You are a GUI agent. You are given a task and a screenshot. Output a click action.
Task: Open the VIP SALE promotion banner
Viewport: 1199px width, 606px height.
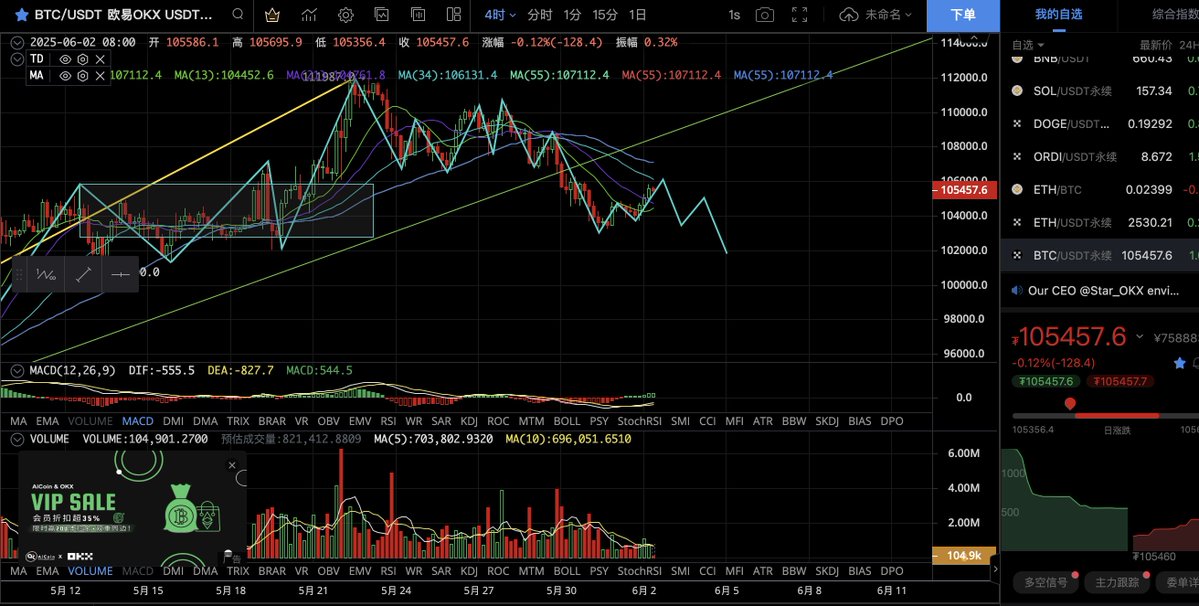click(132, 507)
